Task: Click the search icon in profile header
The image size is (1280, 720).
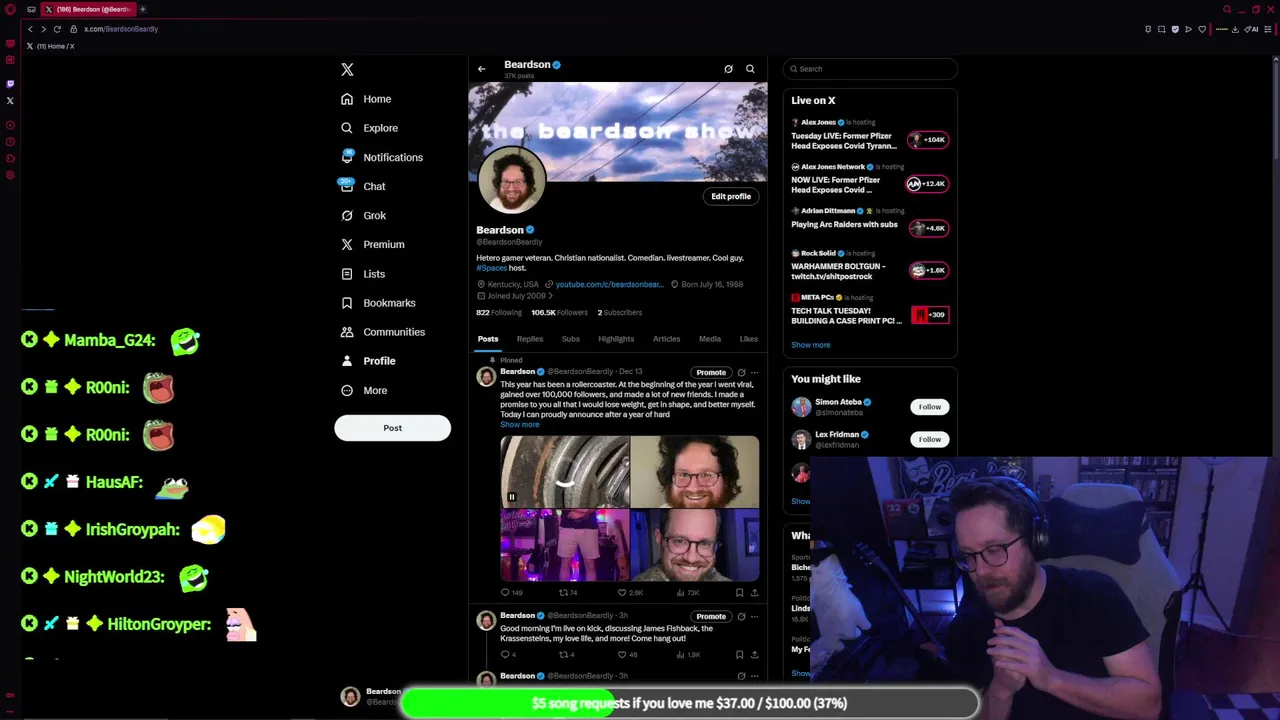Action: (750, 69)
